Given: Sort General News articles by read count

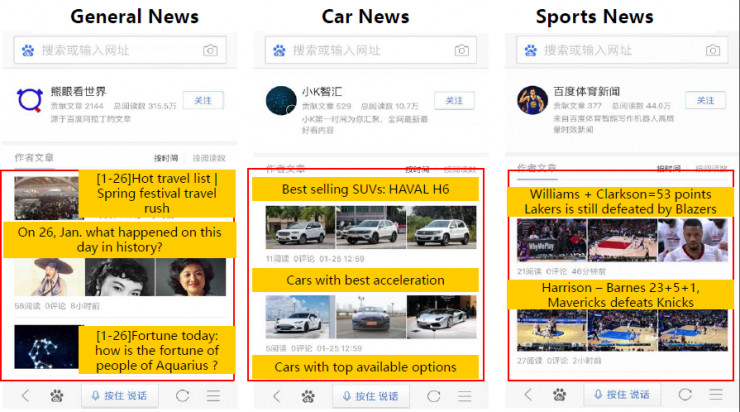Looking at the screenshot, I should [x=209, y=158].
